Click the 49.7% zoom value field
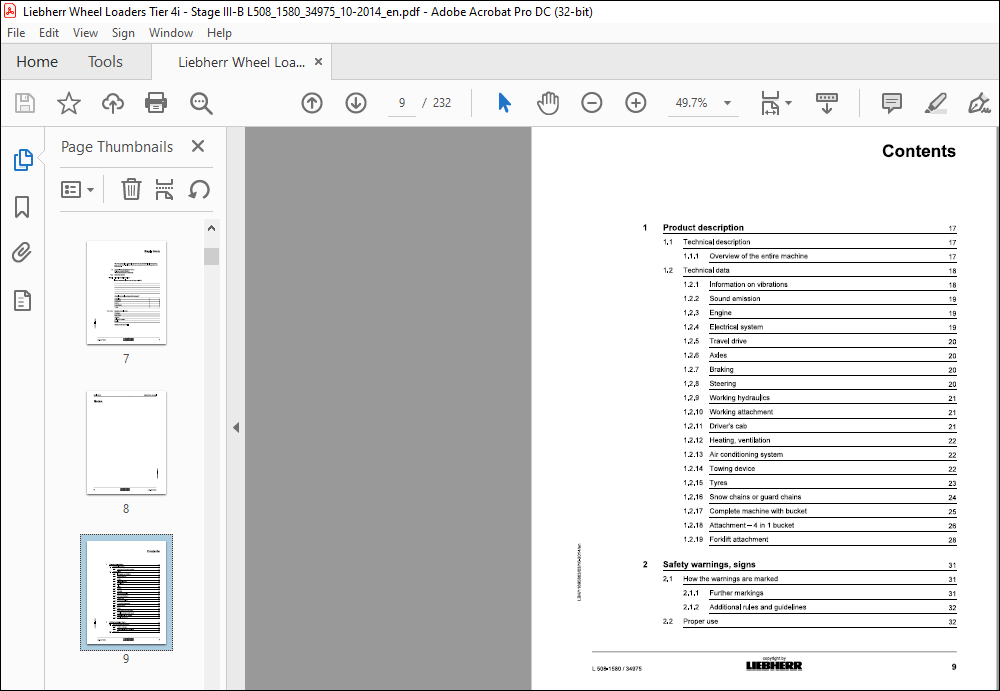Viewport: 1000px width, 691px height. point(692,103)
